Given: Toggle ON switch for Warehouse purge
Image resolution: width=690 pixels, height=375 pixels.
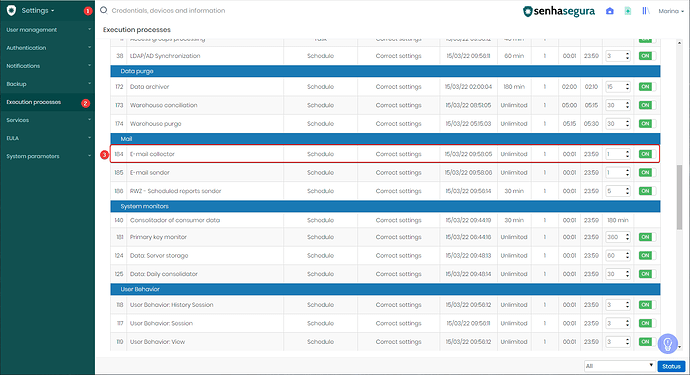Looking at the screenshot, I should (647, 124).
